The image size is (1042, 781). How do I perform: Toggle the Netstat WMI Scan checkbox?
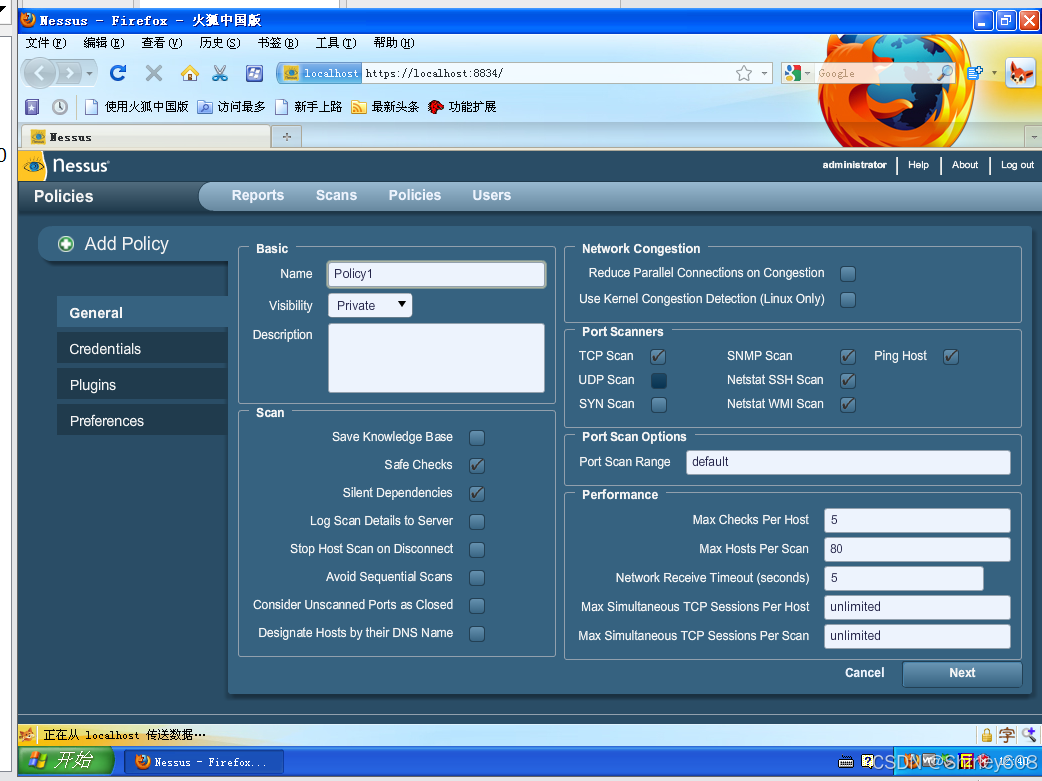[848, 404]
